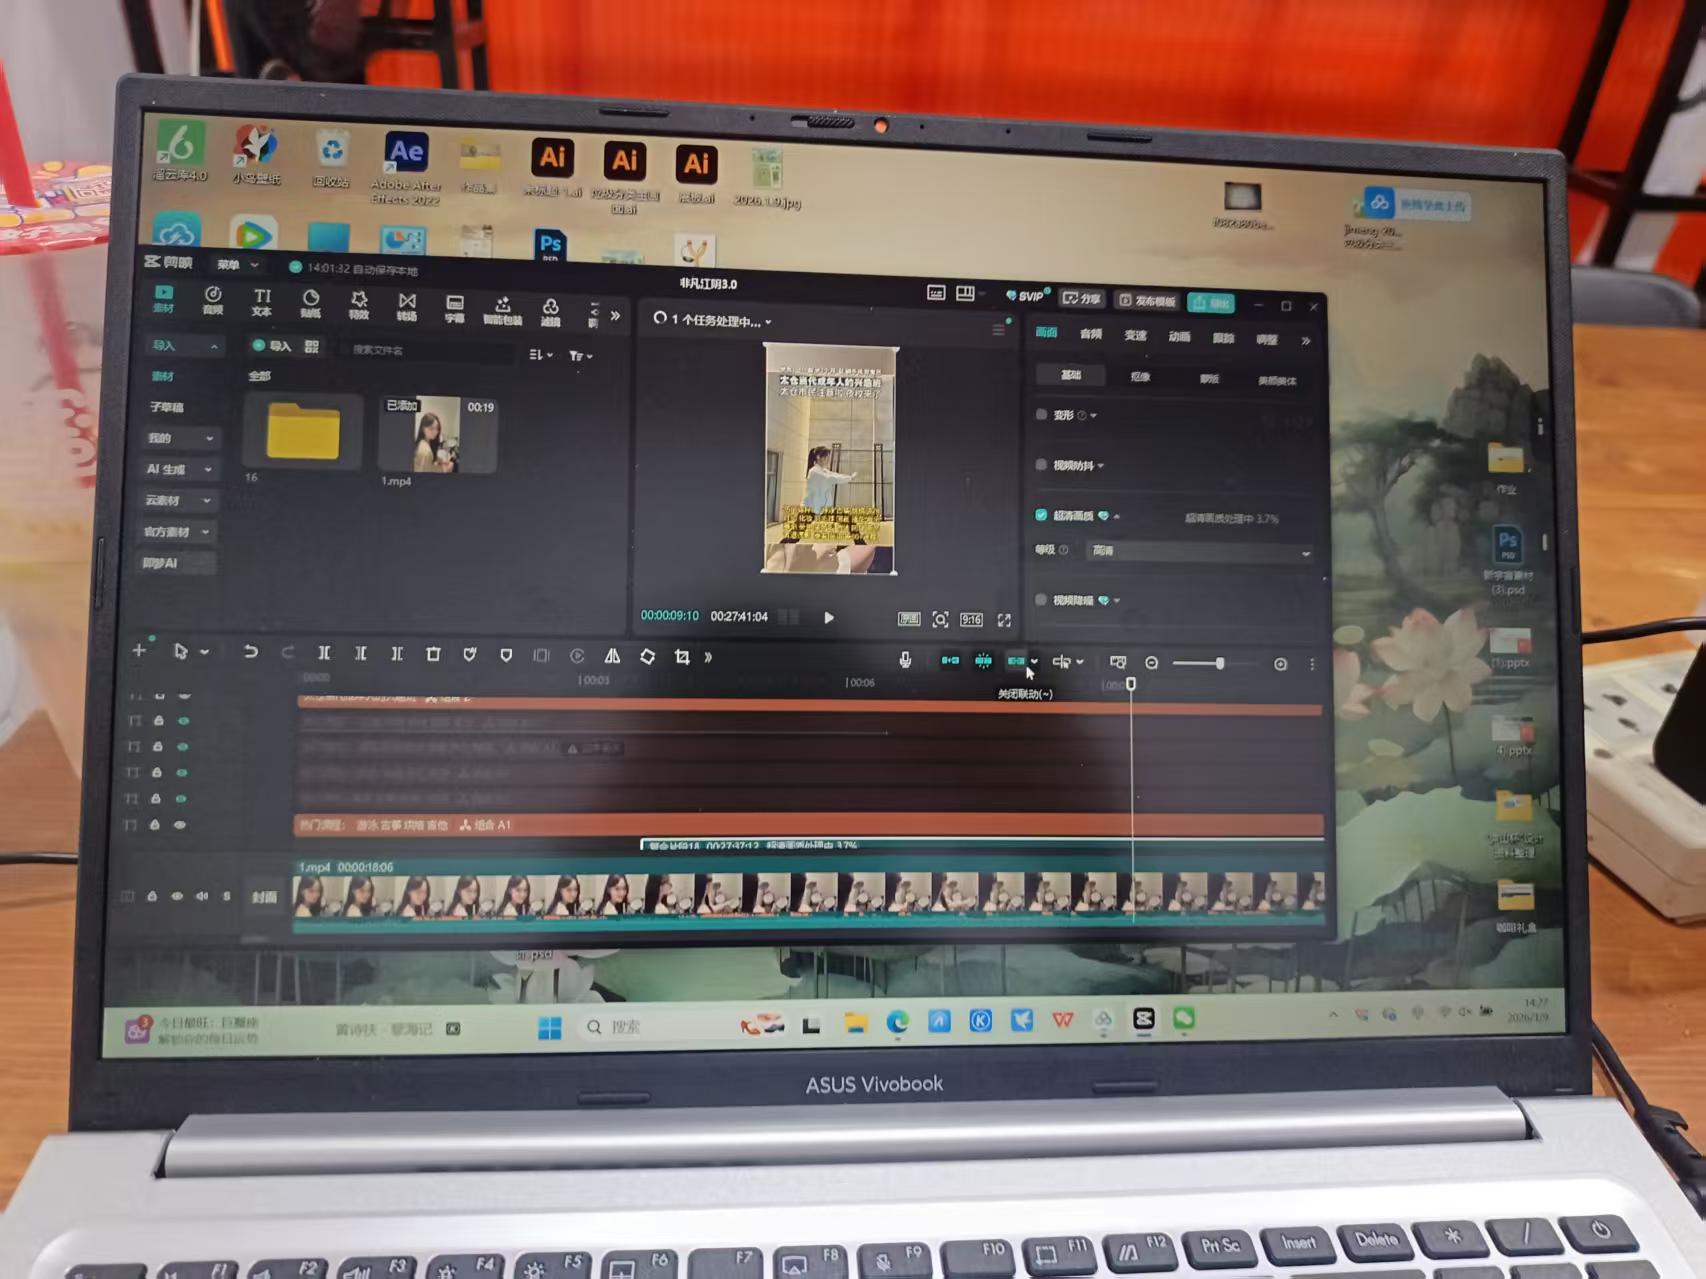Click the play button in preview
This screenshot has width=1706, height=1279.
click(829, 618)
